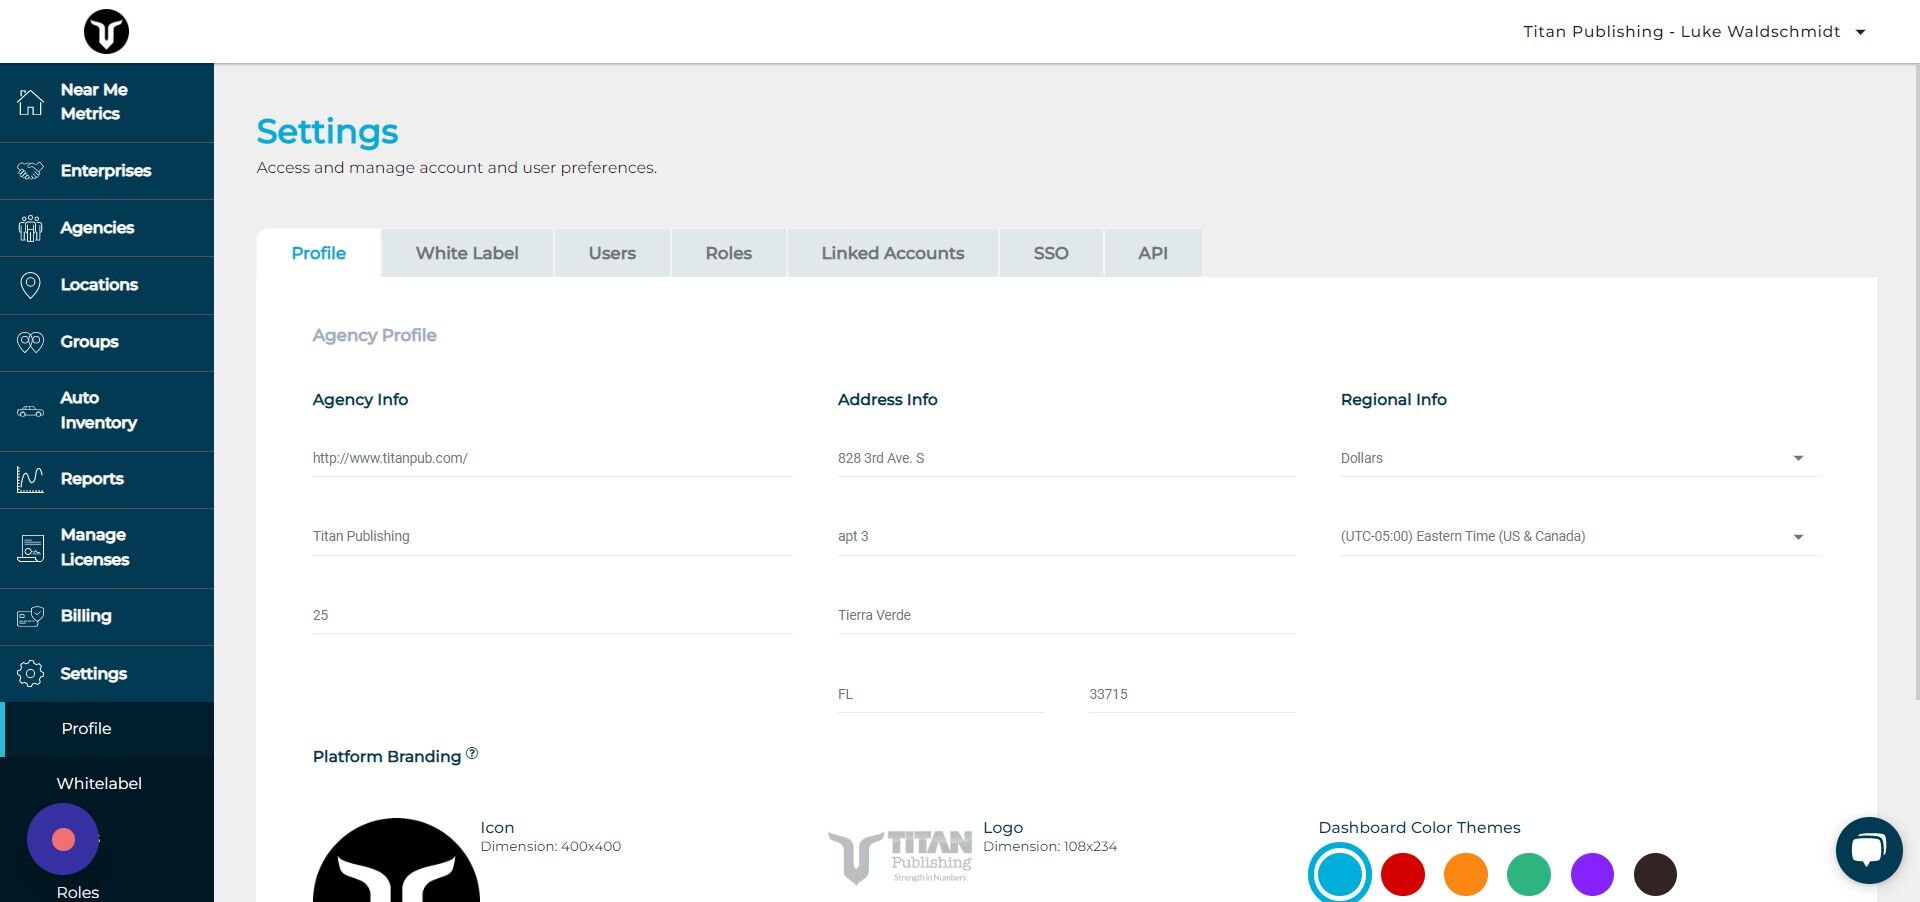Click the Billing sidebar icon
Viewport: 1920px width, 902px height.
coord(30,615)
